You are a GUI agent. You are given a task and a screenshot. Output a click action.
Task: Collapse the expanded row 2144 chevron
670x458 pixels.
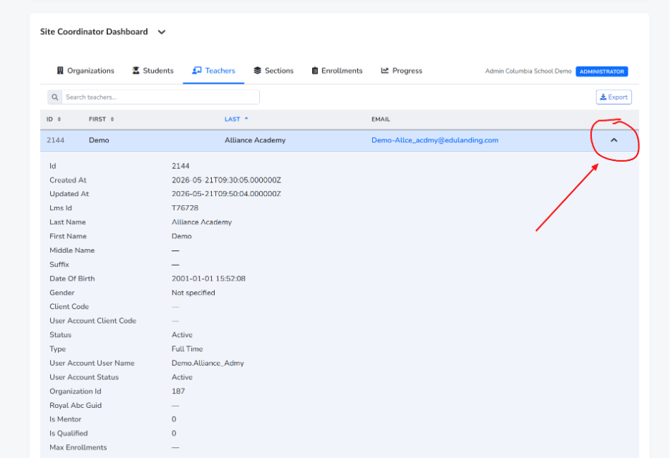614,140
